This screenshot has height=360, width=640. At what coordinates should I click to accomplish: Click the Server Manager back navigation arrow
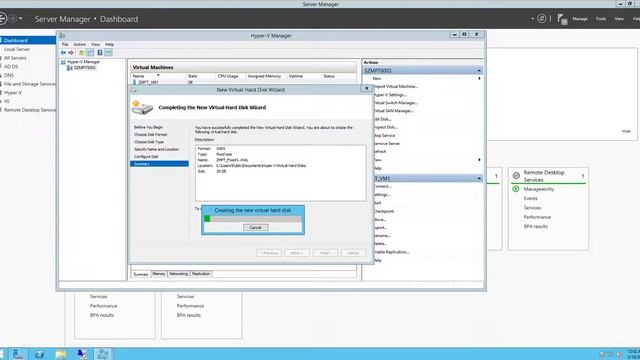(2, 19)
